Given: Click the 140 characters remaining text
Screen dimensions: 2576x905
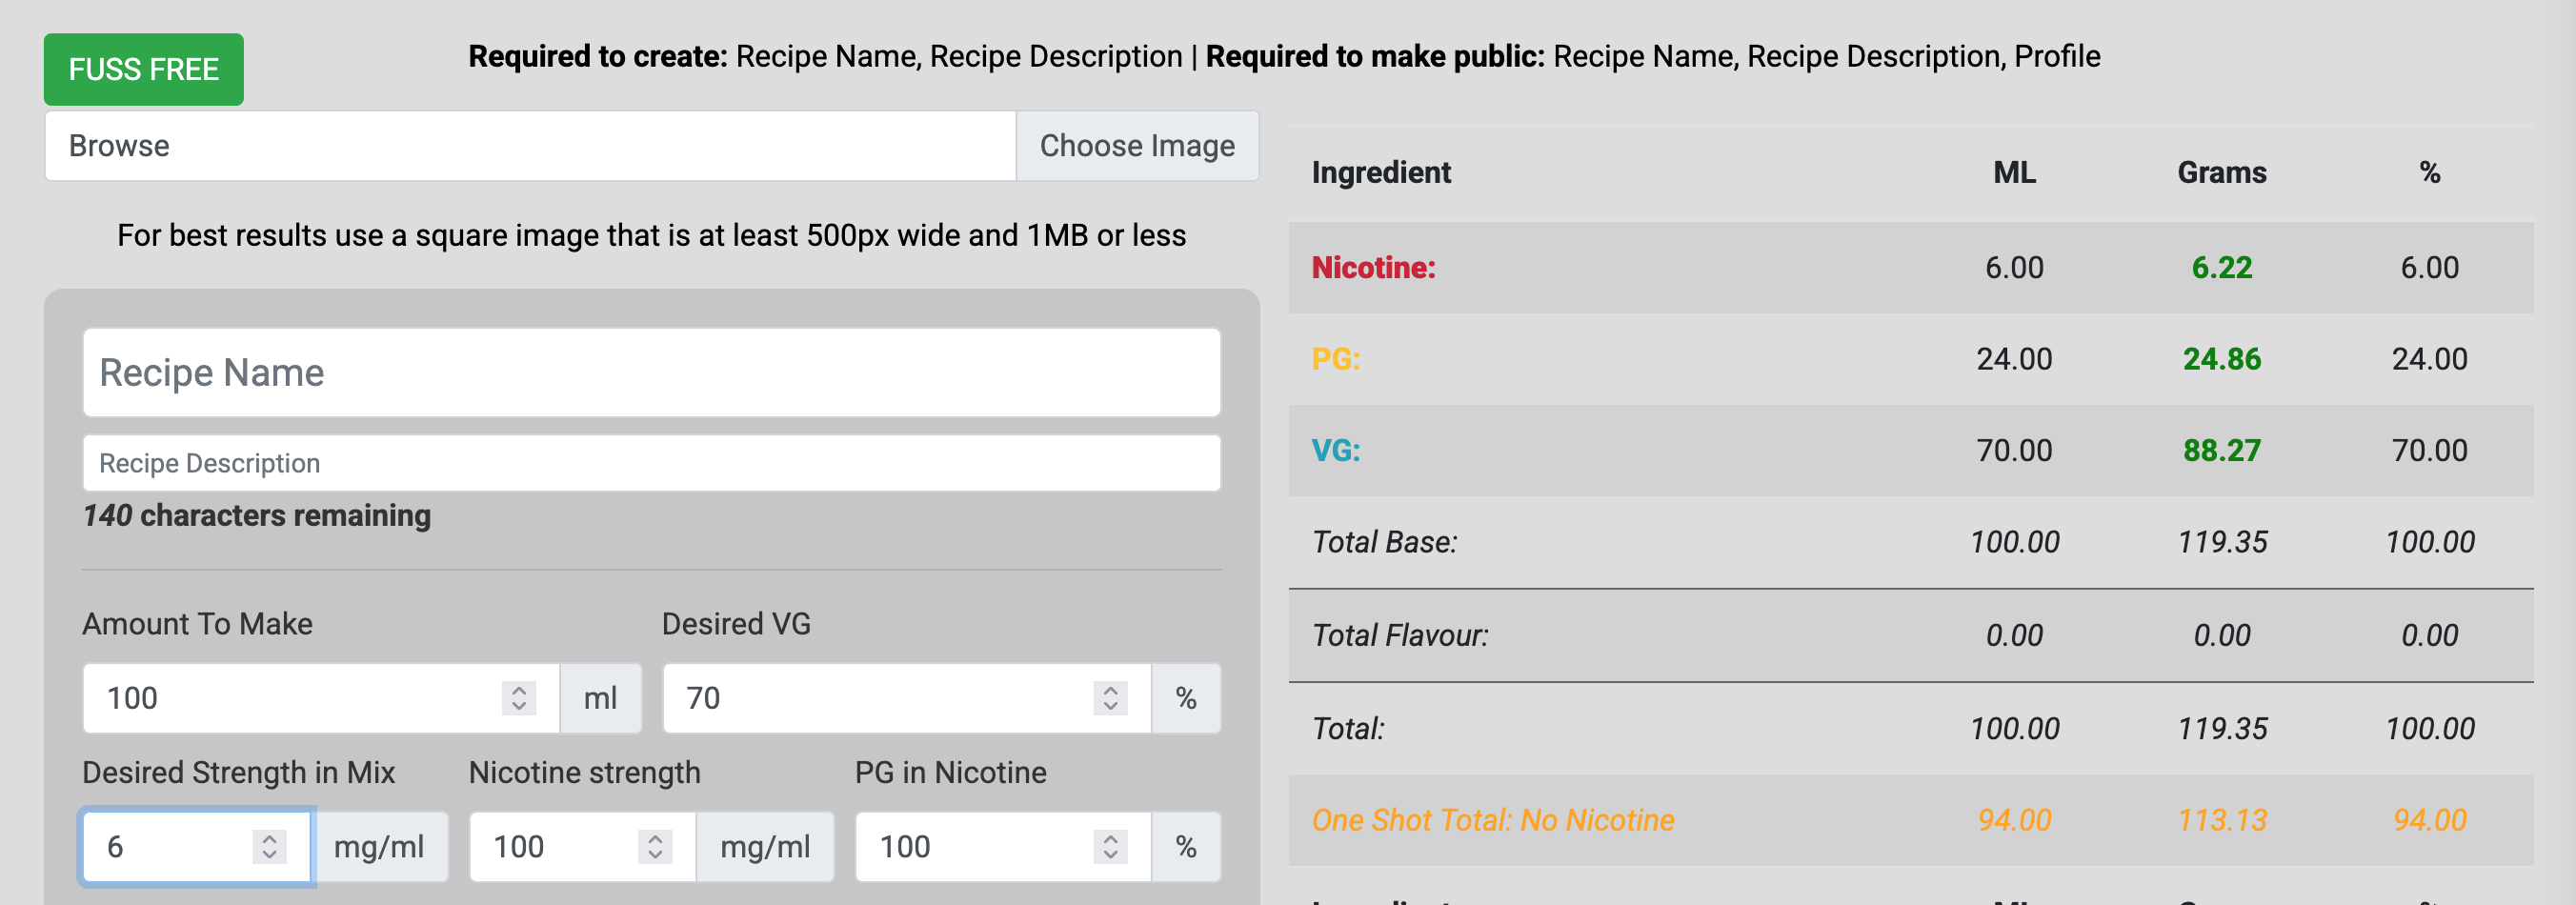Looking at the screenshot, I should coord(257,515).
